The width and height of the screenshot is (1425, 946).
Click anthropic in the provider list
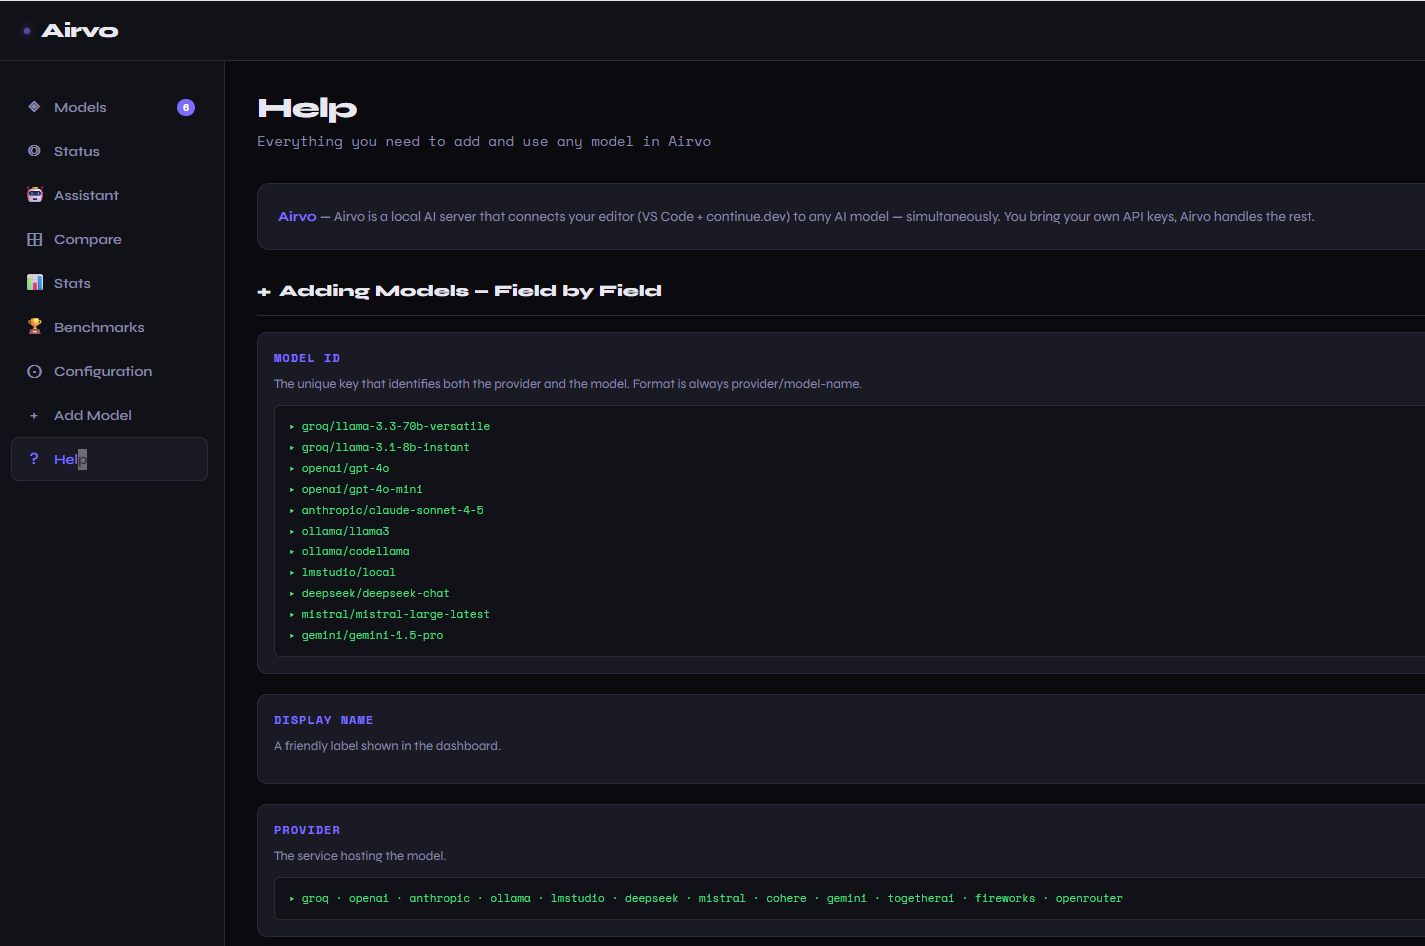coord(439,898)
